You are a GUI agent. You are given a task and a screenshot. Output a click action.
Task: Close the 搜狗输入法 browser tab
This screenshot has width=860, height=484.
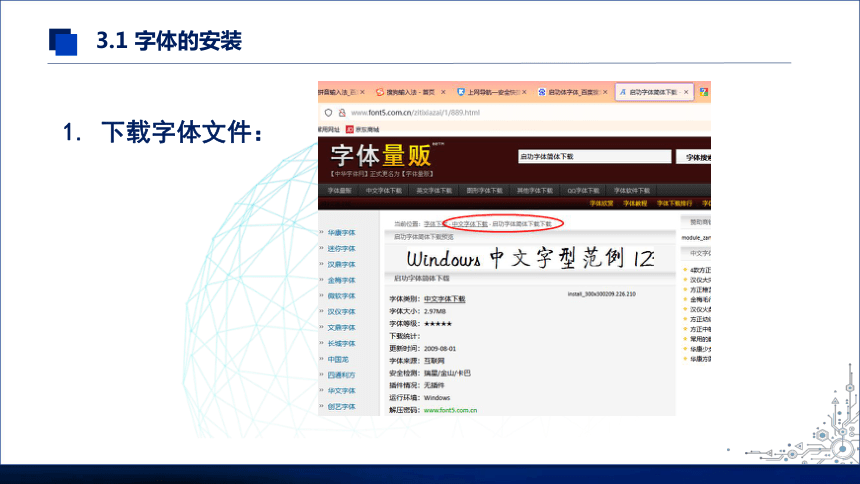coord(443,92)
